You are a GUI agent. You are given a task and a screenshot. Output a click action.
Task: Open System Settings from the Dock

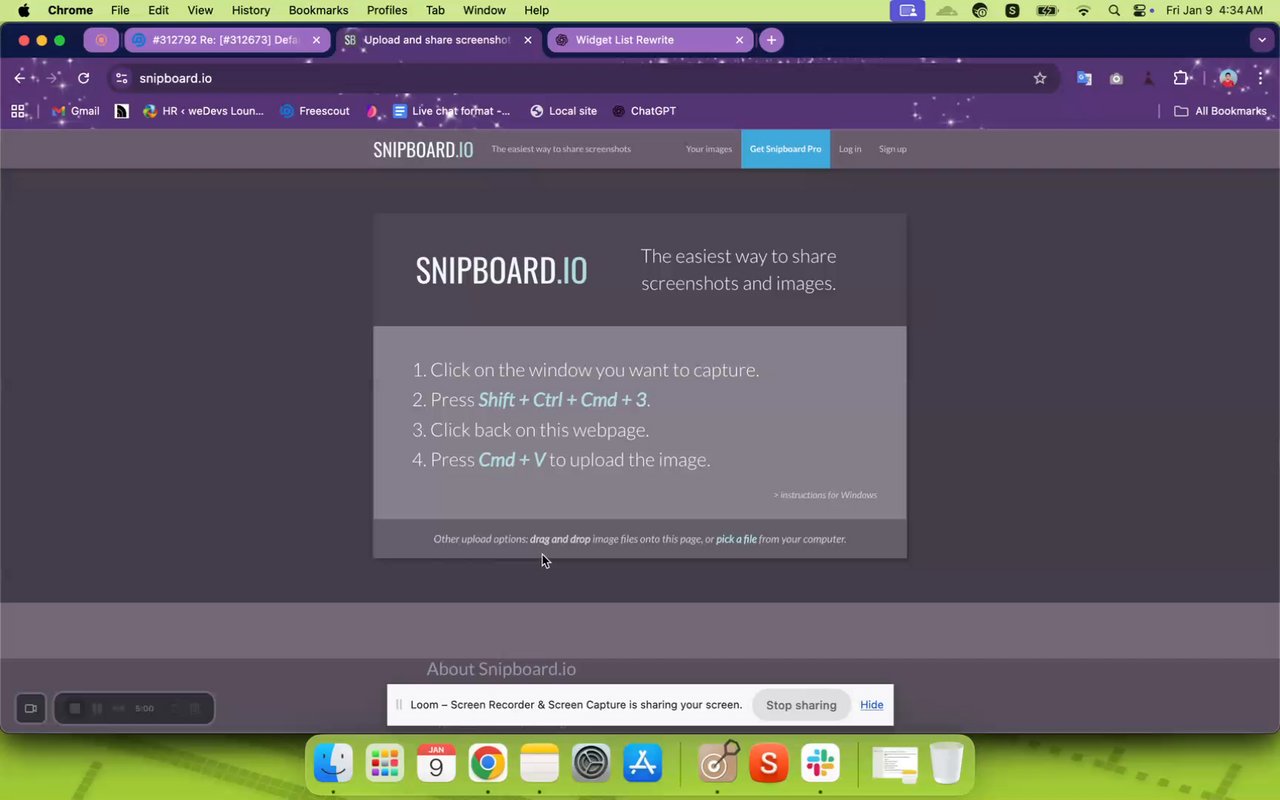(x=591, y=764)
